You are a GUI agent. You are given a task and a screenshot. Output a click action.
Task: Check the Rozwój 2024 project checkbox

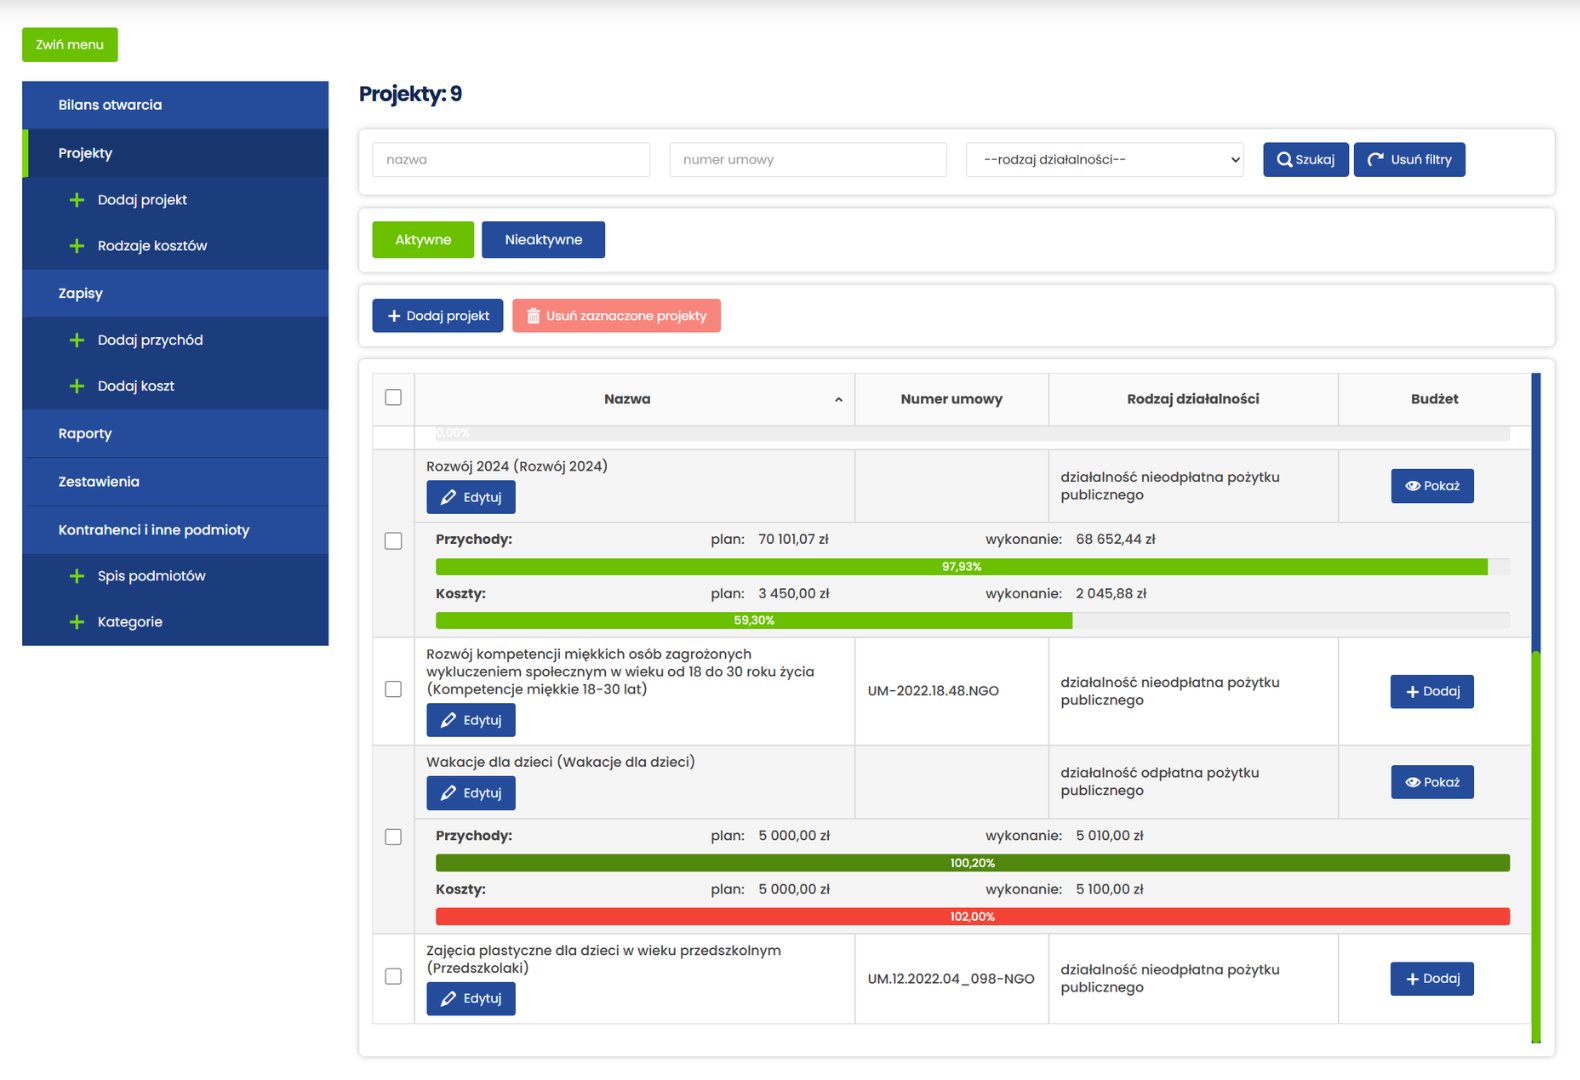point(393,541)
